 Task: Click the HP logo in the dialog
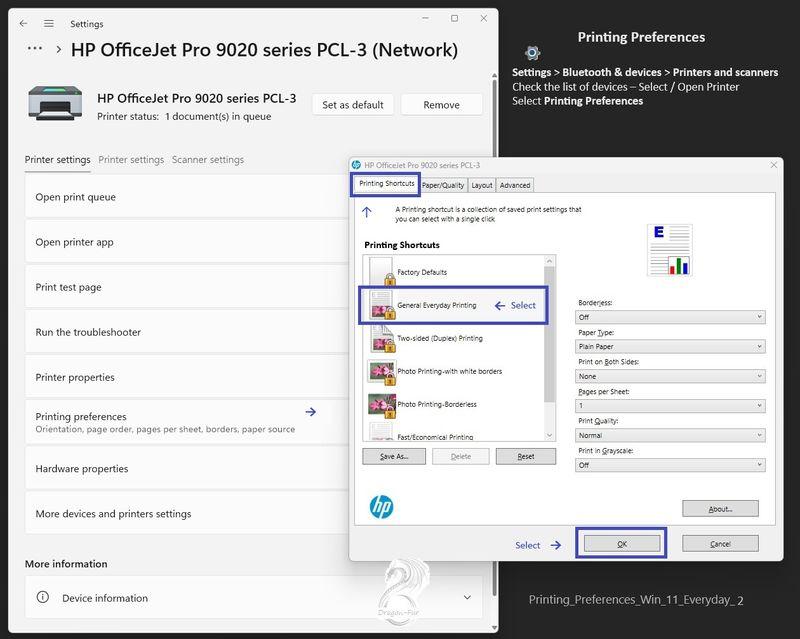point(381,507)
